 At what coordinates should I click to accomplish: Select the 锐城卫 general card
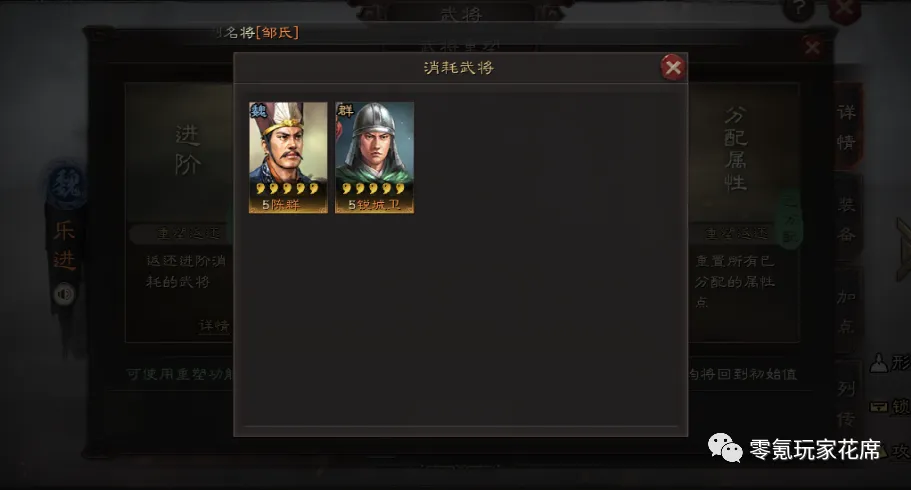[375, 158]
